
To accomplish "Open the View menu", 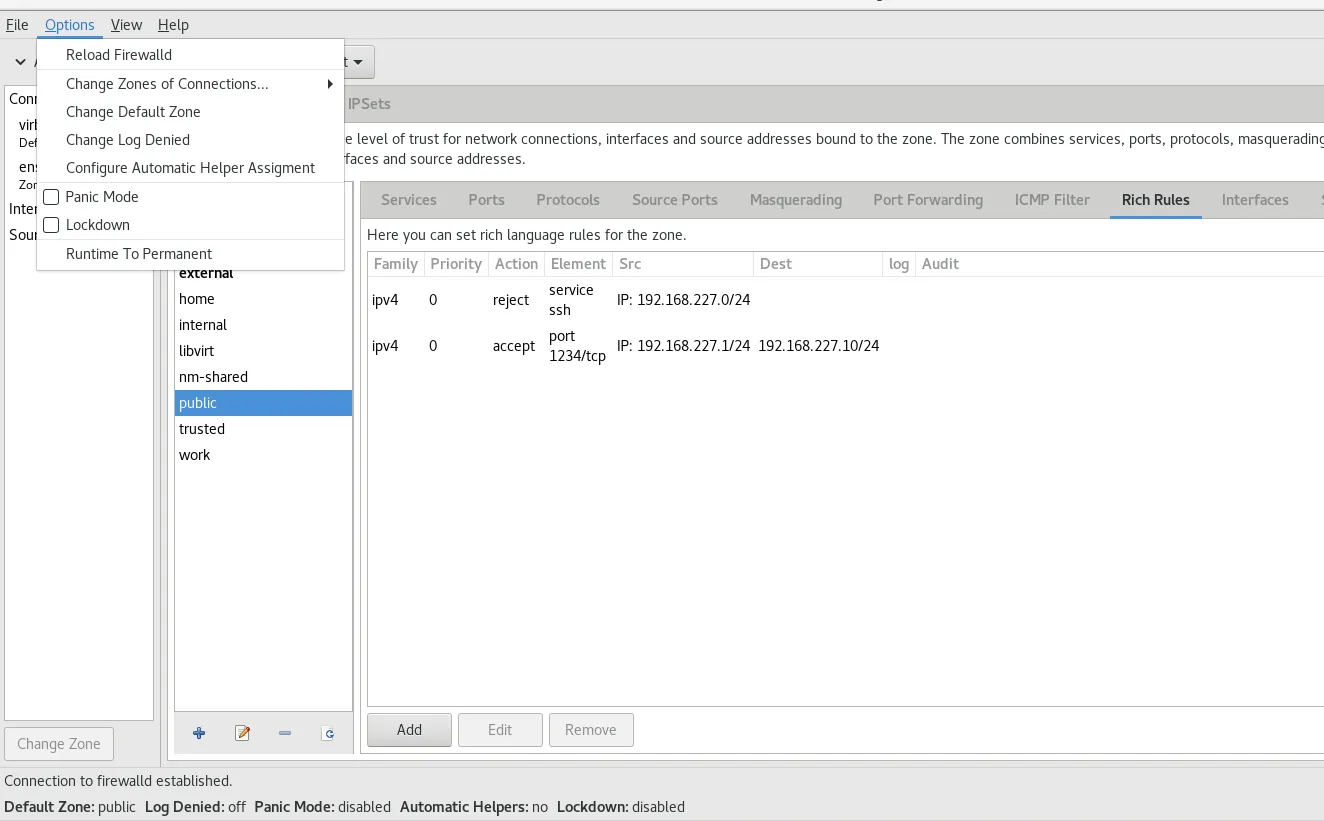I will (x=126, y=25).
